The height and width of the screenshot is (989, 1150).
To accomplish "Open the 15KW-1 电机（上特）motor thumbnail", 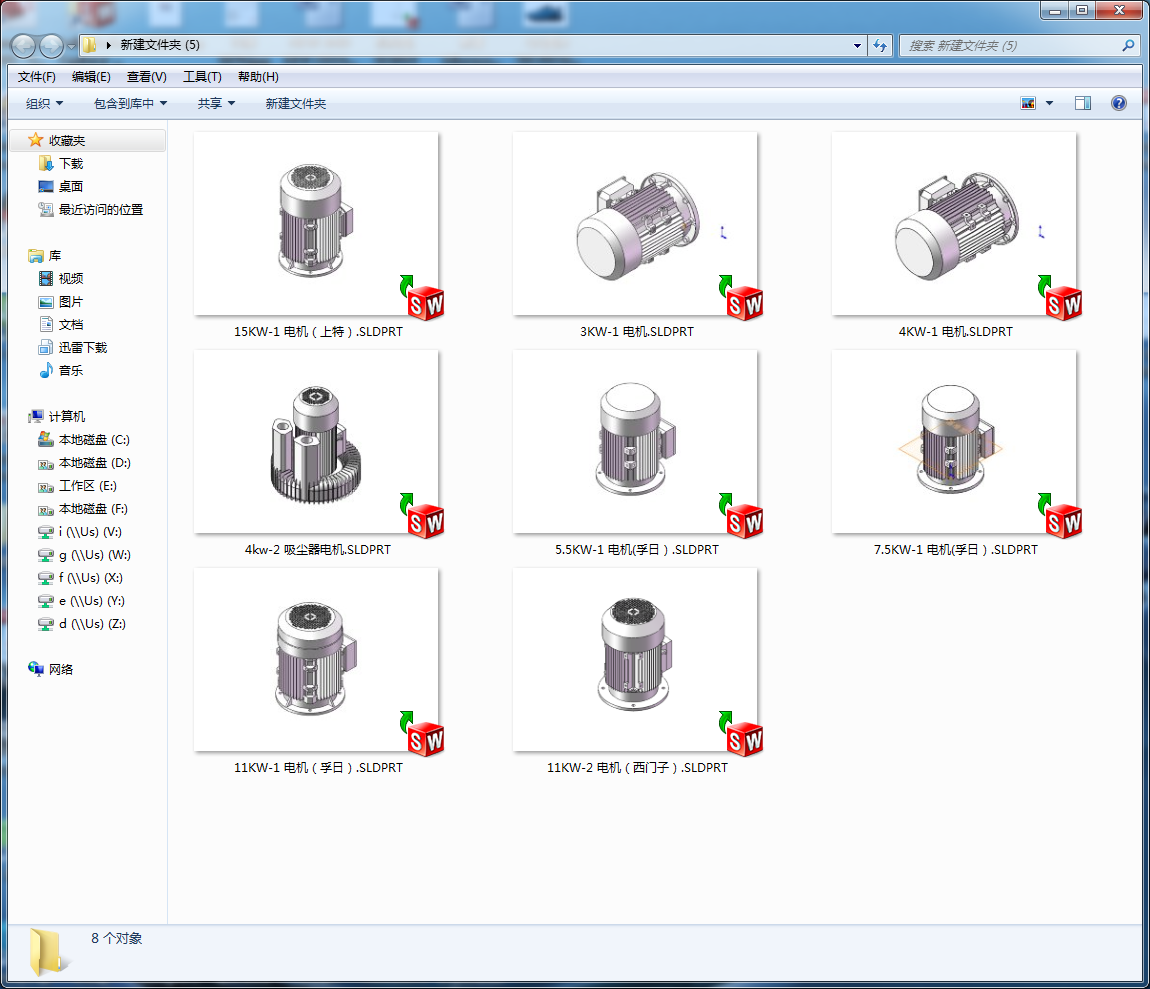I will point(316,224).
